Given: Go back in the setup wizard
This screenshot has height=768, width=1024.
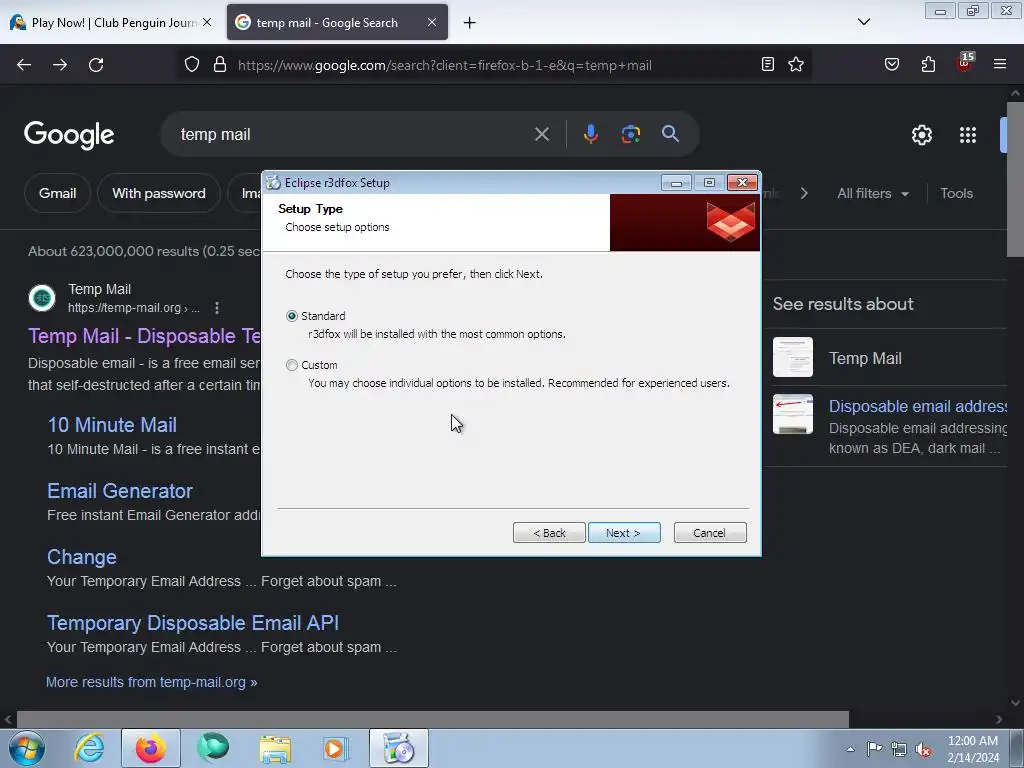Looking at the screenshot, I should (x=549, y=533).
